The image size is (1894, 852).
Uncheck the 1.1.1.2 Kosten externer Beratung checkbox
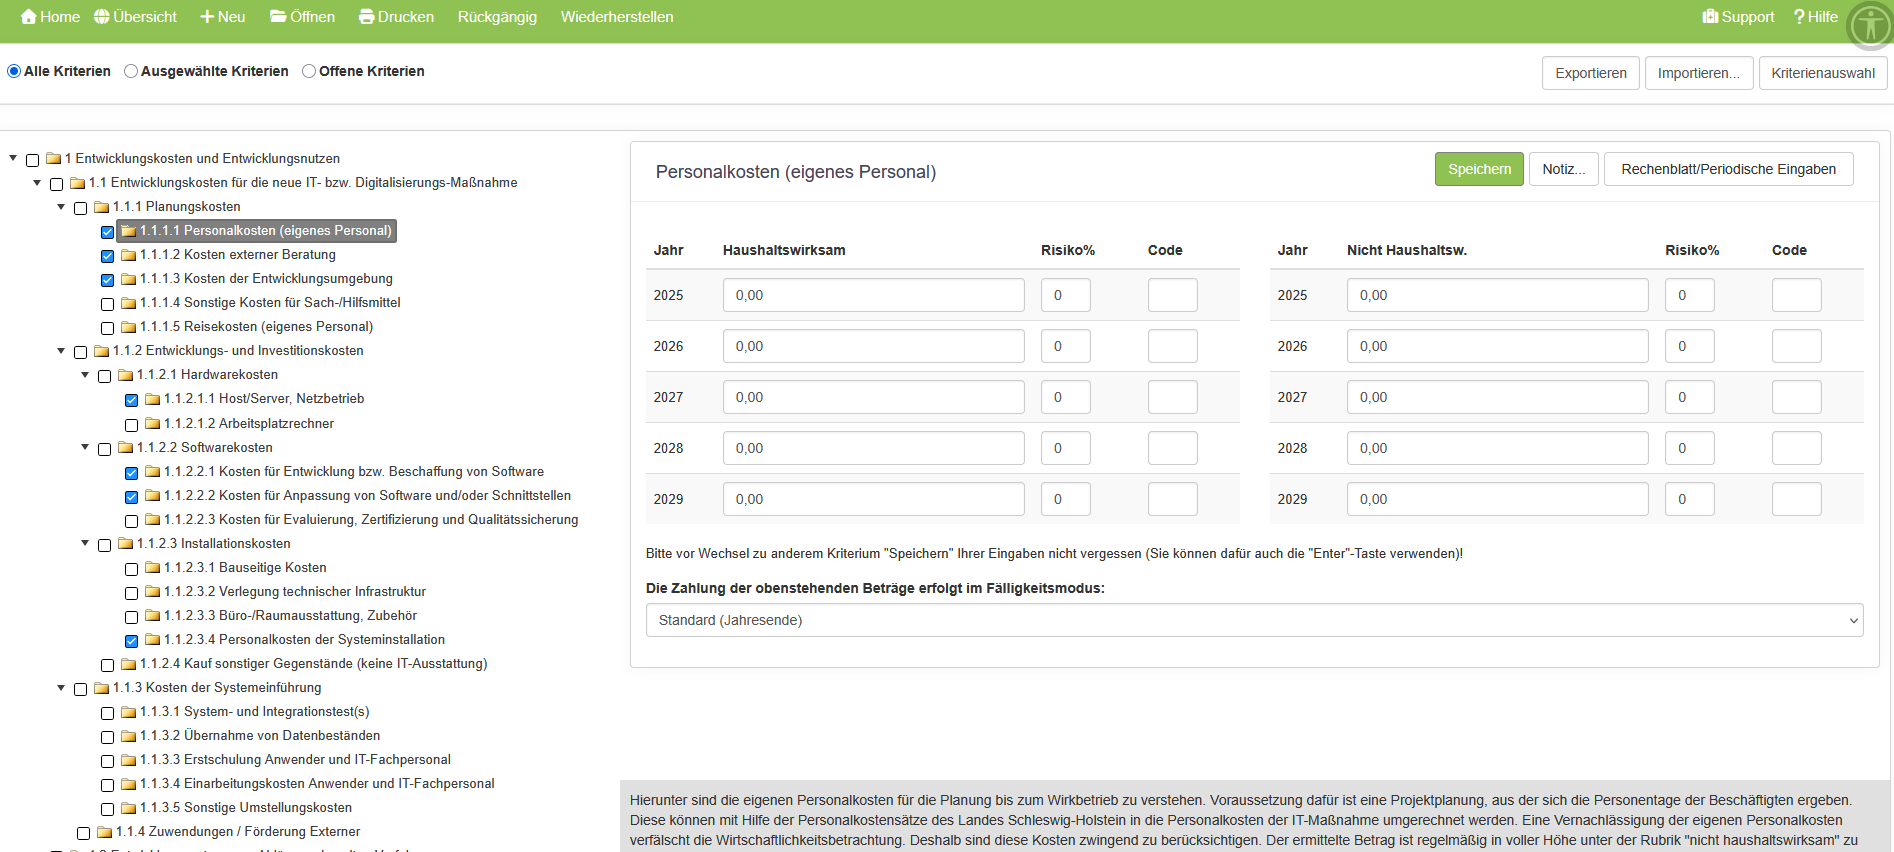(x=108, y=256)
